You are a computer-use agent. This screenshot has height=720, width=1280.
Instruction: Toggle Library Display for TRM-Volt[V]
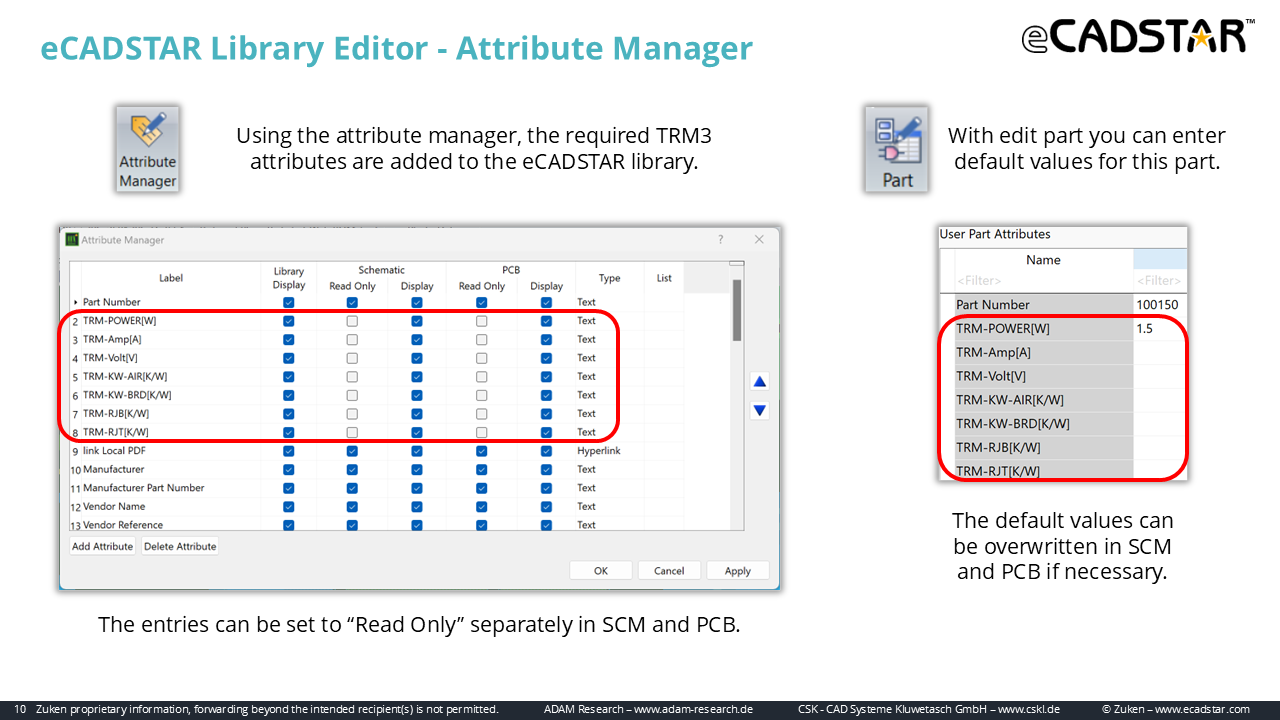point(289,358)
